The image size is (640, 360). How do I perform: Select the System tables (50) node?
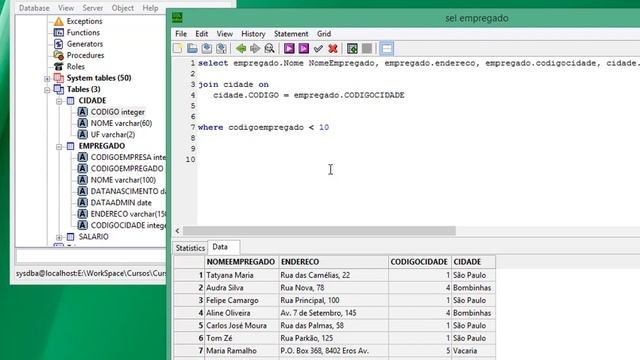99,78
